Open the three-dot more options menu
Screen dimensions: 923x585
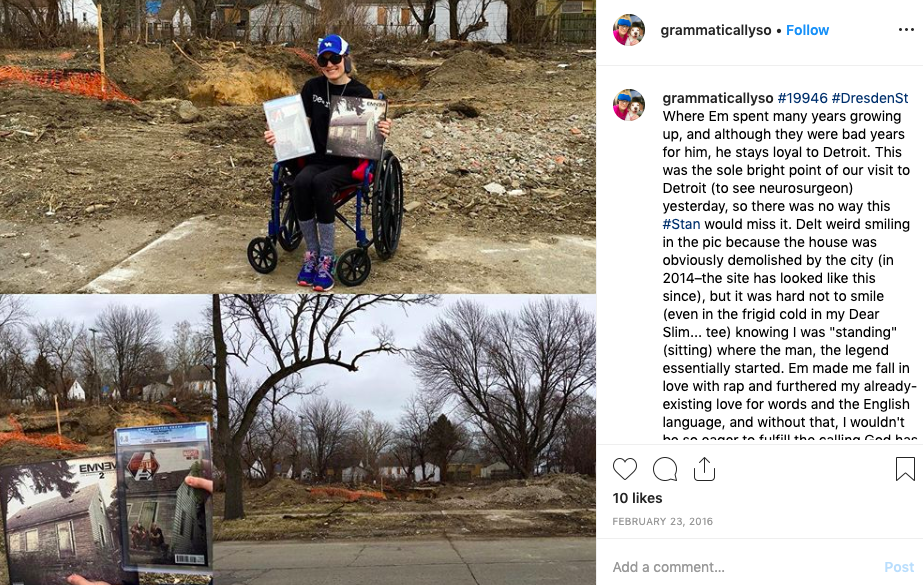click(x=906, y=30)
